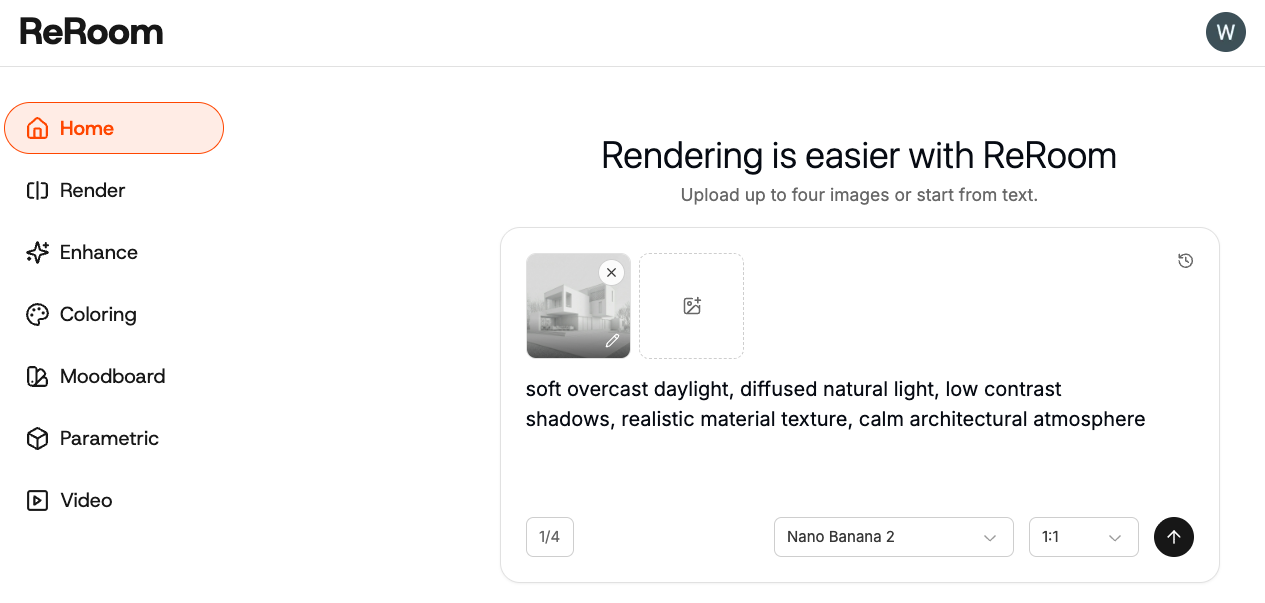Select Moodboard in the sidebar

[x=114, y=377]
